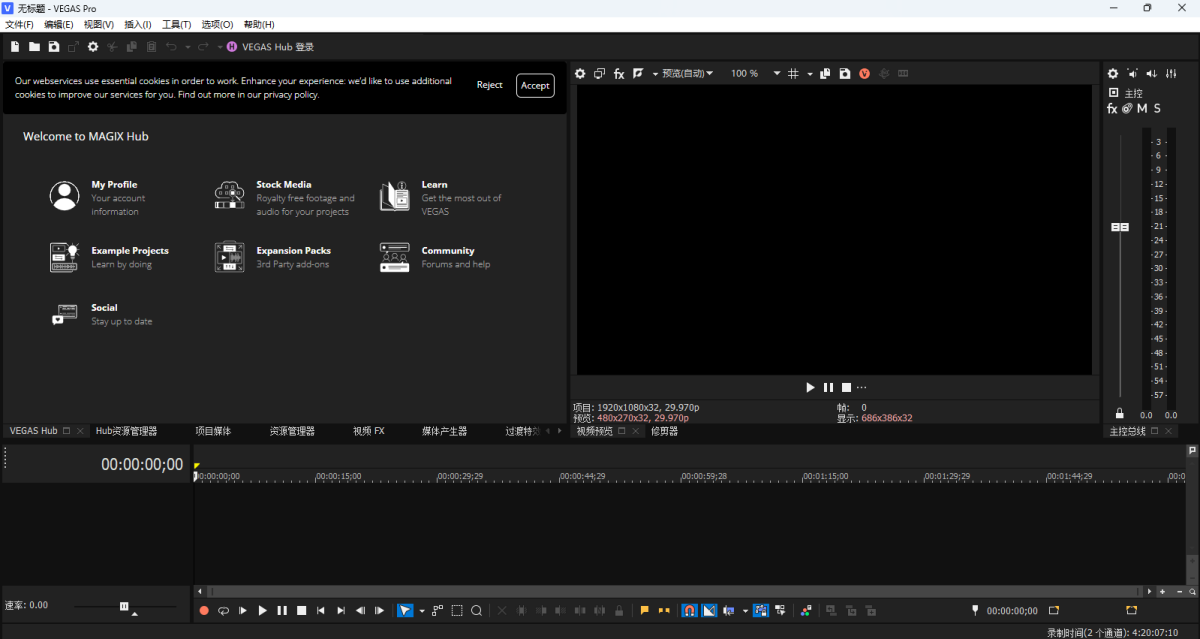This screenshot has height=639, width=1200.
Task: Open the redo history dropdown arrow
Action: 219,47
